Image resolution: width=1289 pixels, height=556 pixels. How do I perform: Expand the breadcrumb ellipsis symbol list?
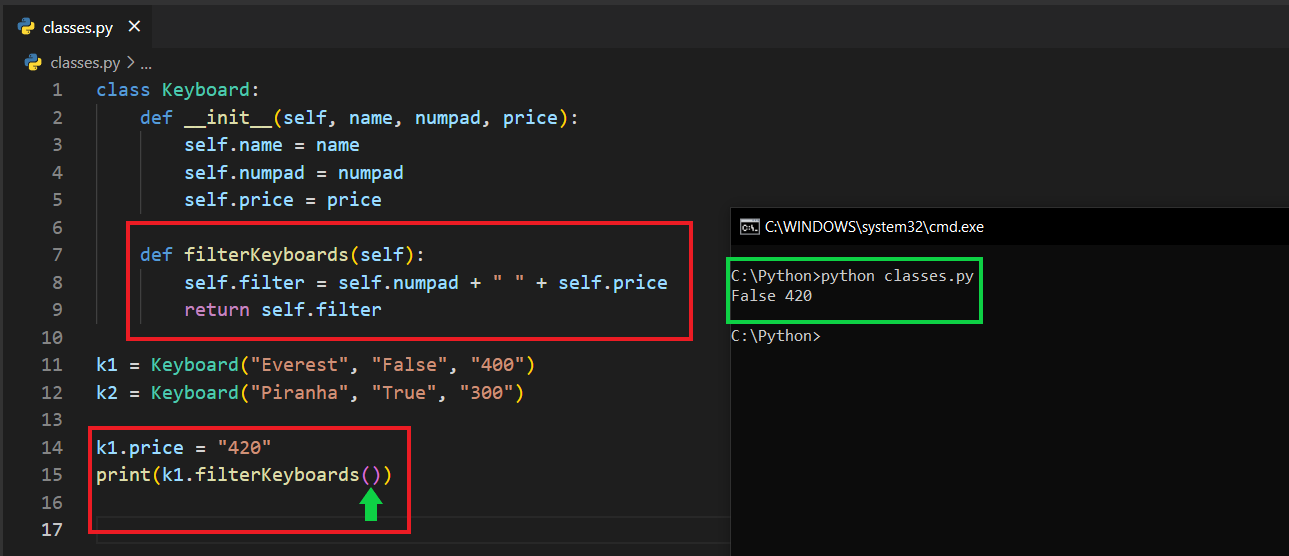[x=146, y=62]
